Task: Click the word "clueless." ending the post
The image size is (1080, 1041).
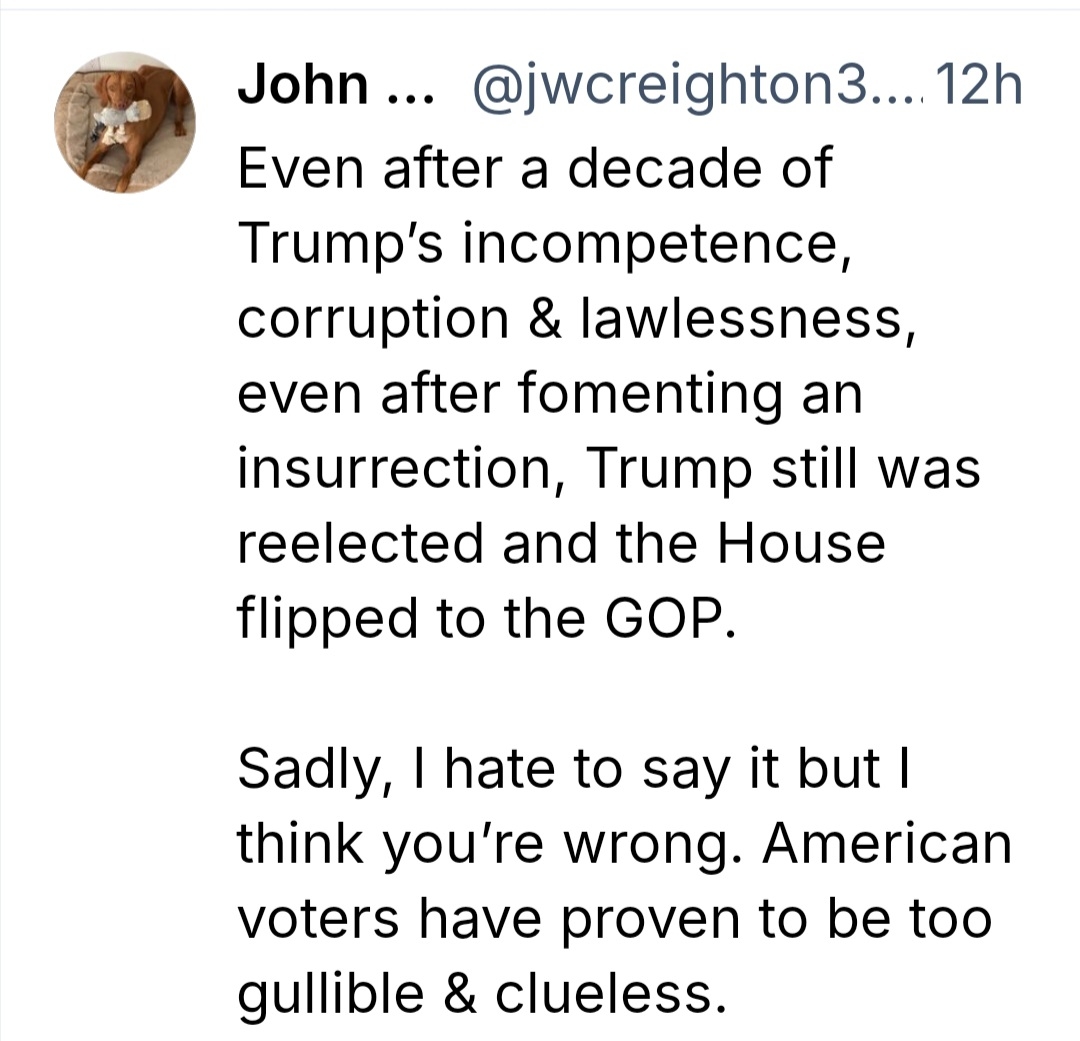Action: click(620, 993)
